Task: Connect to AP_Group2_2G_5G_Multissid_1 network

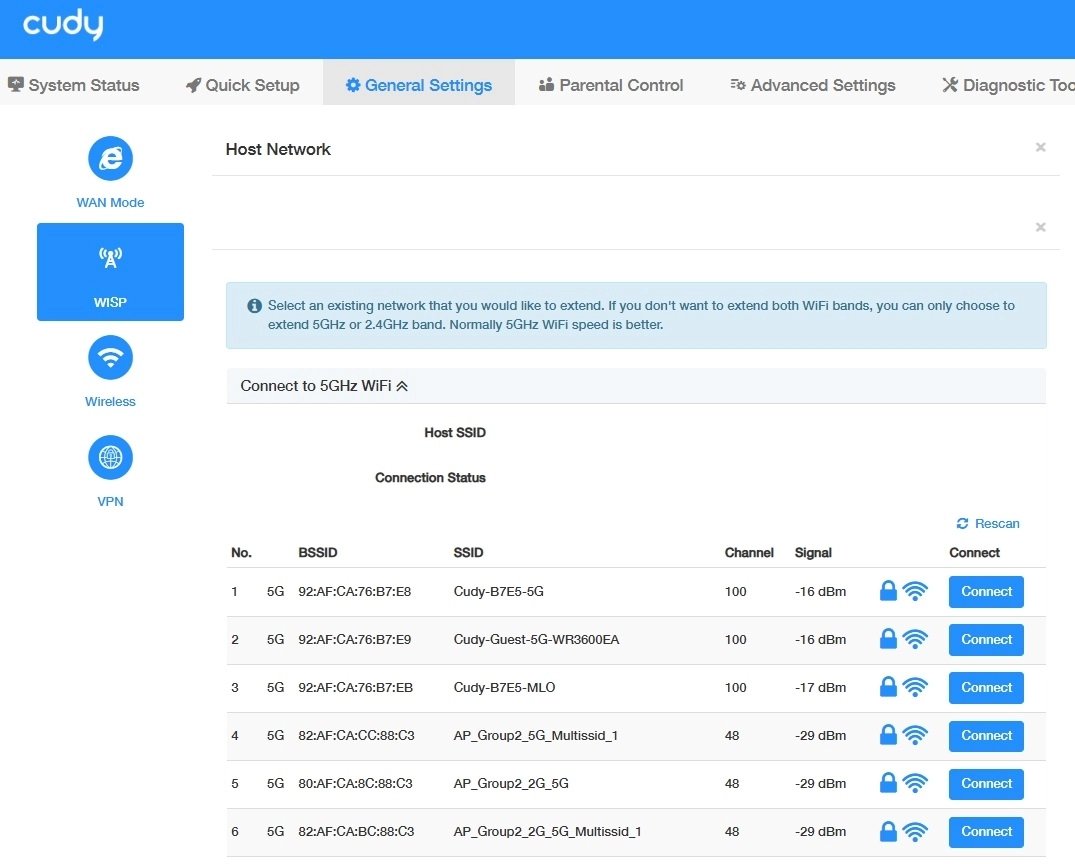Action: pos(986,832)
